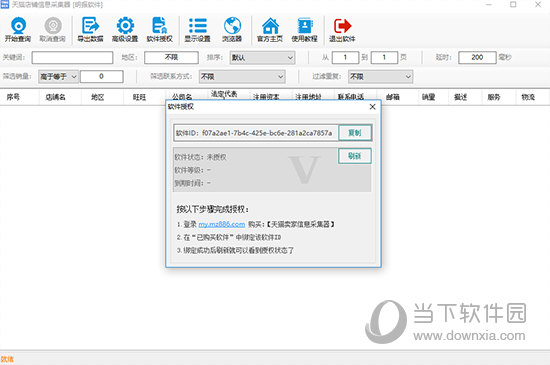Image resolution: width=550 pixels, height=365 pixels.
Task: Minimize the main window
Action: point(489,5)
